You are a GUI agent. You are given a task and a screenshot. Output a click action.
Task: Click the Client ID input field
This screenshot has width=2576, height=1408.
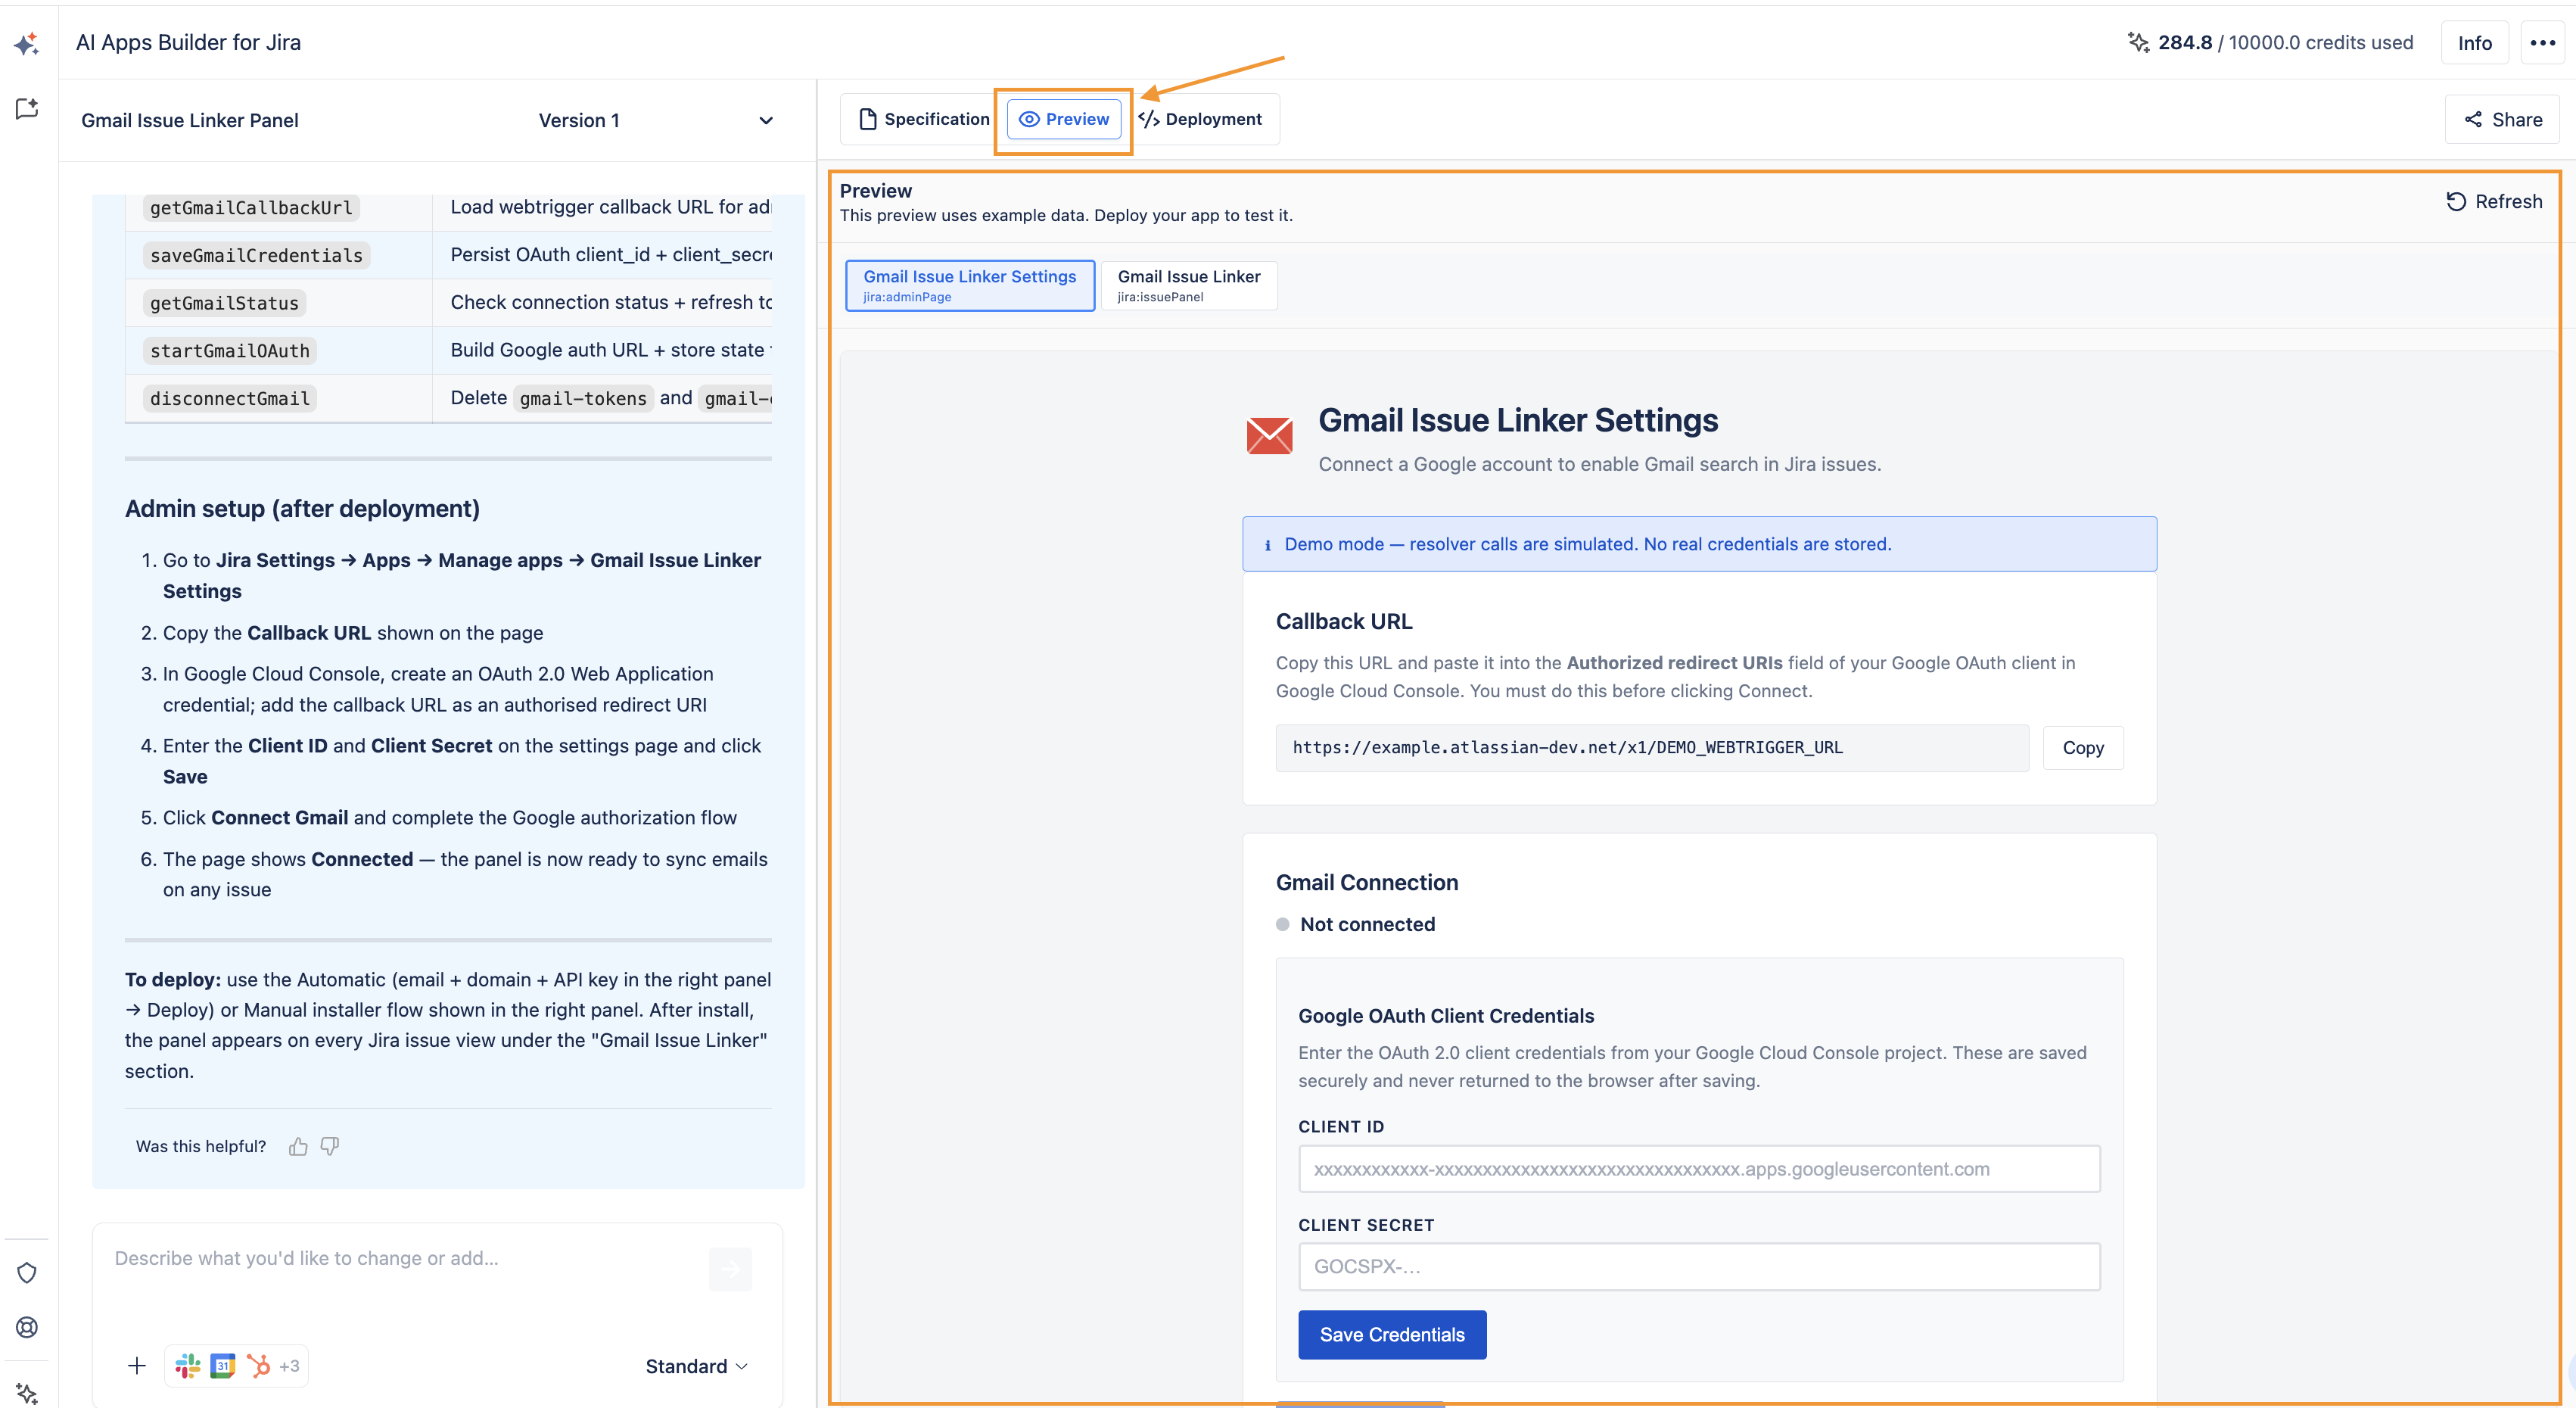1699,1169
